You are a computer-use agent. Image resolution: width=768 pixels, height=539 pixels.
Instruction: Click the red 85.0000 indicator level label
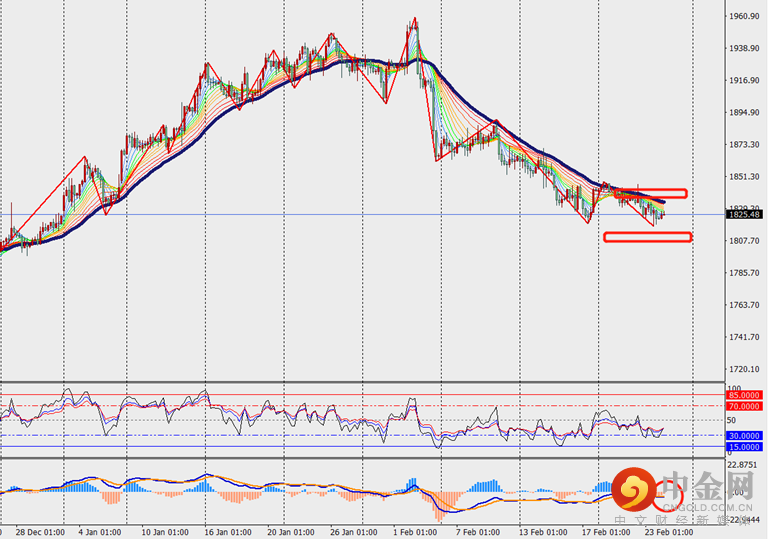tap(745, 397)
